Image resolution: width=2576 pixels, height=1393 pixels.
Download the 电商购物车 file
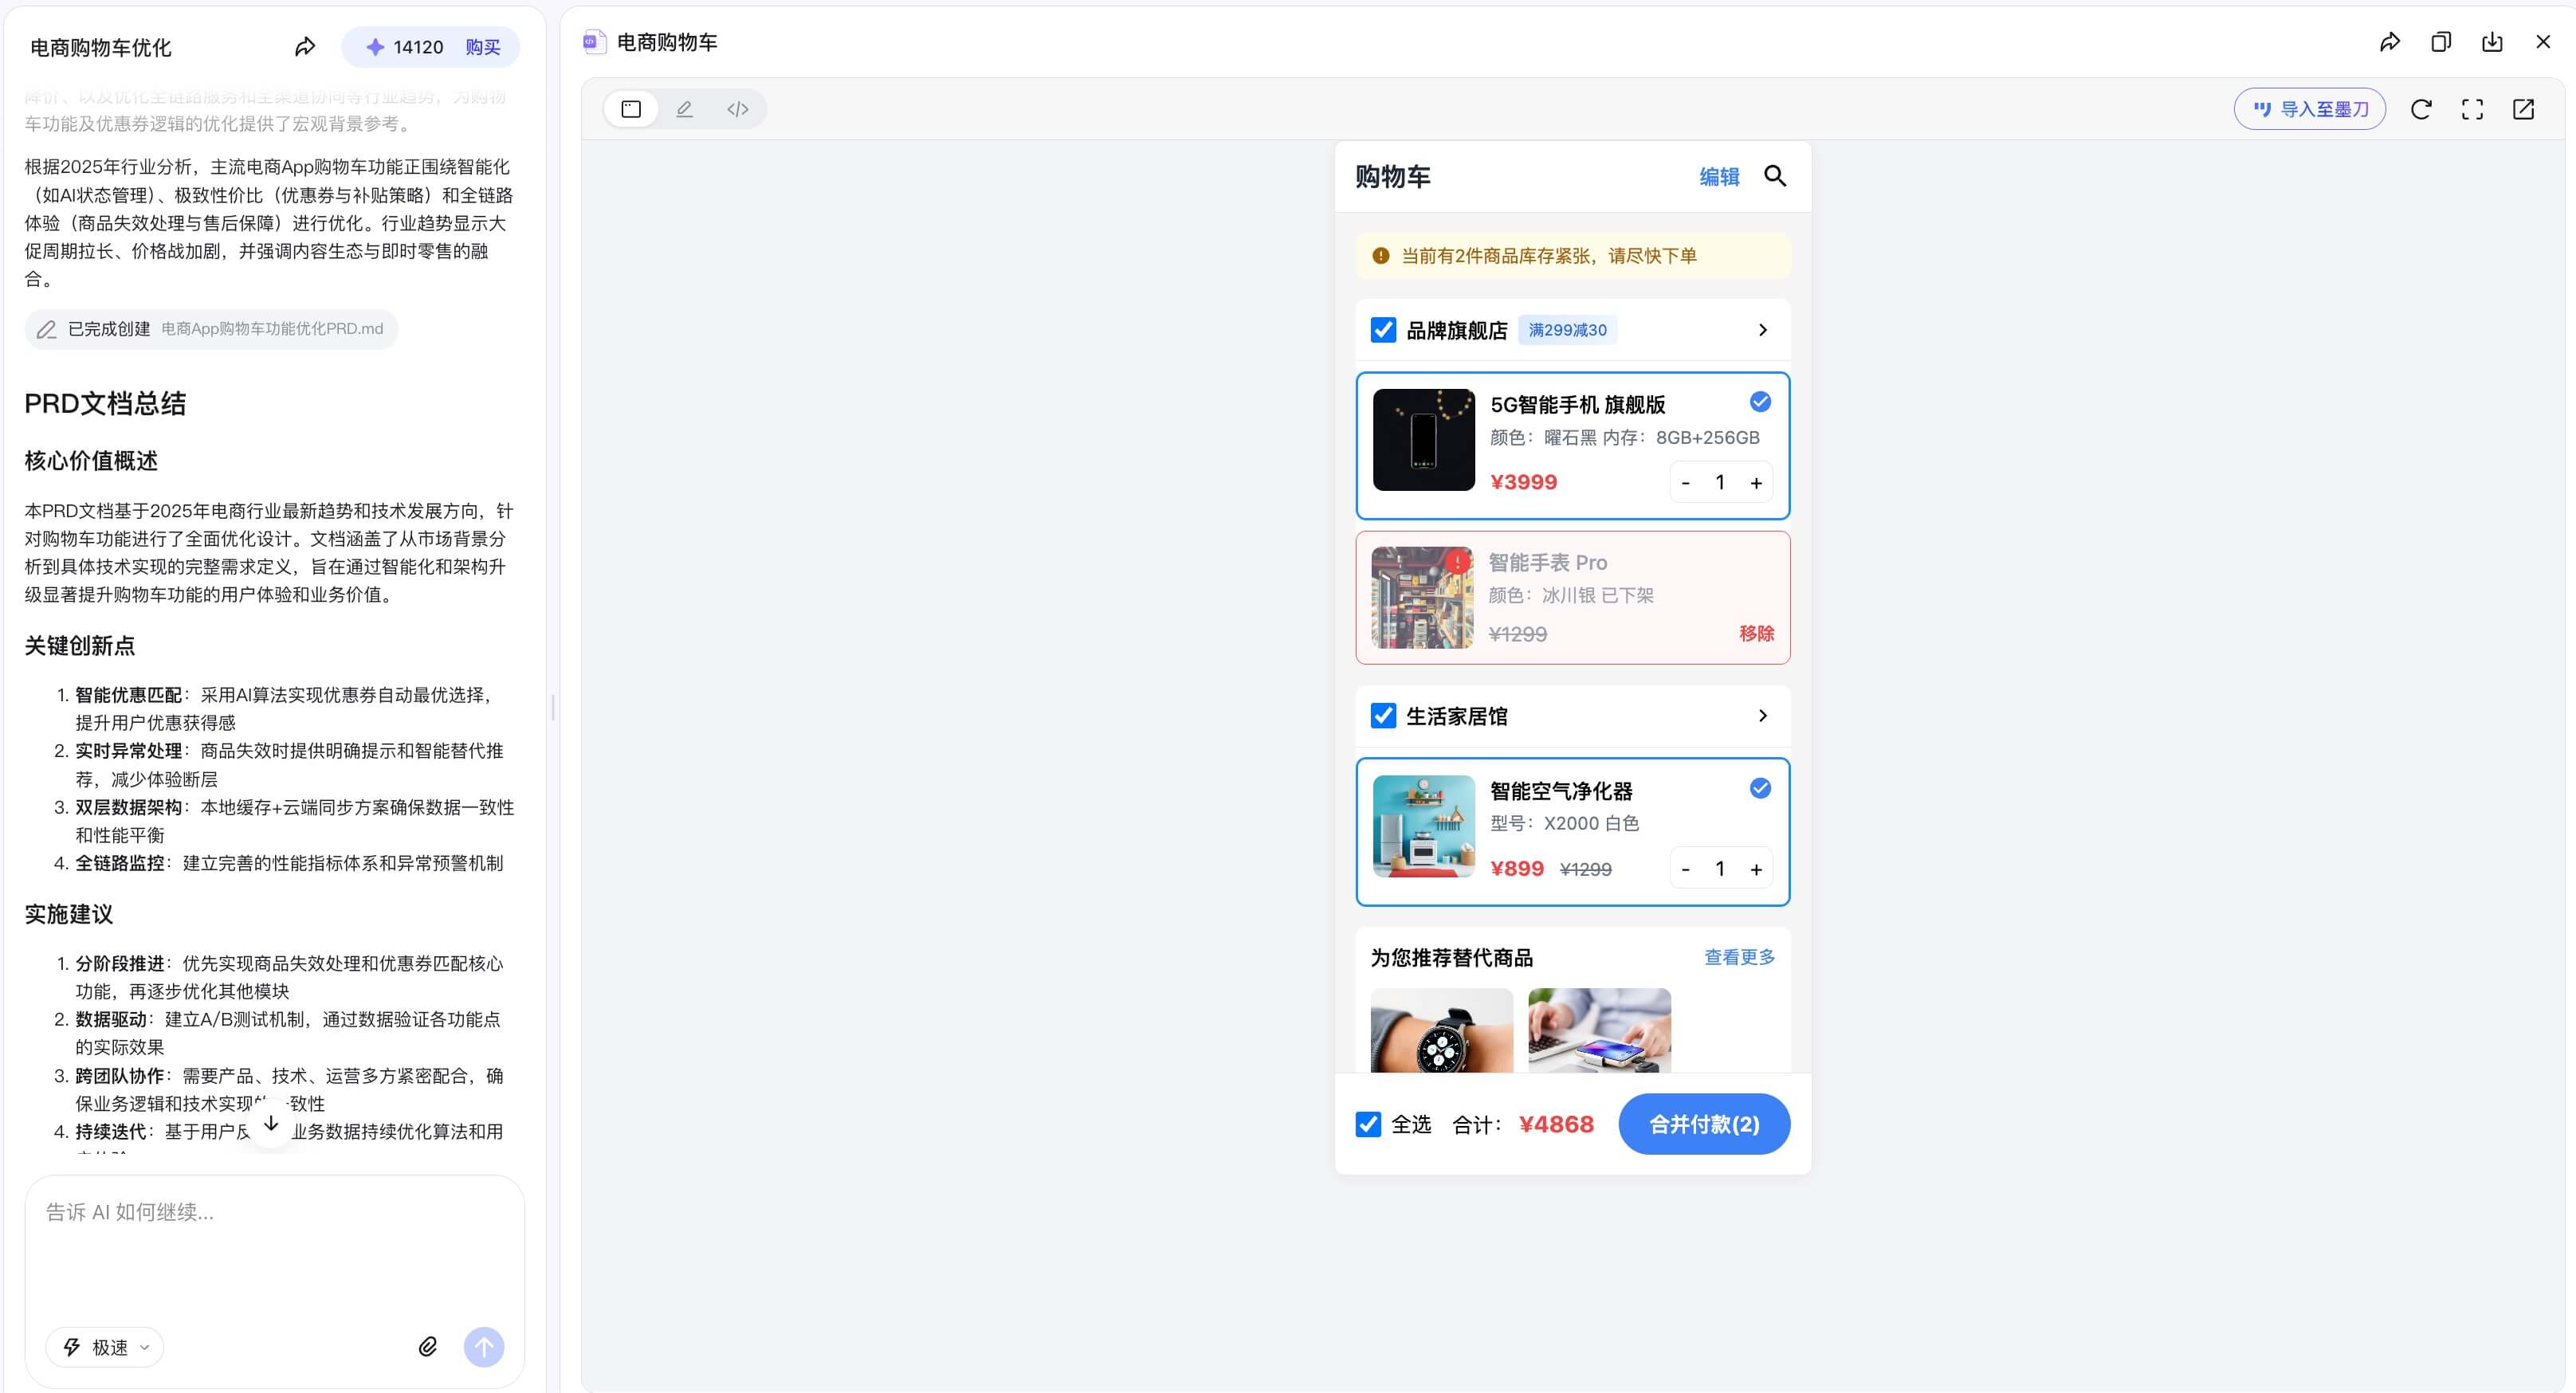pyautogui.click(x=2492, y=42)
